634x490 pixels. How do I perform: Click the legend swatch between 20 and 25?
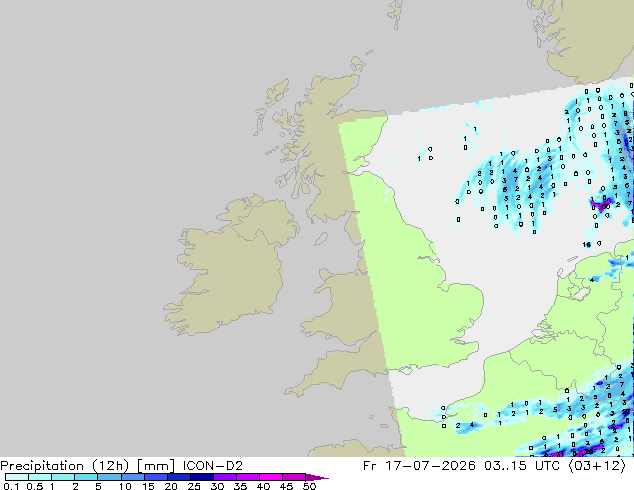pyautogui.click(x=178, y=477)
